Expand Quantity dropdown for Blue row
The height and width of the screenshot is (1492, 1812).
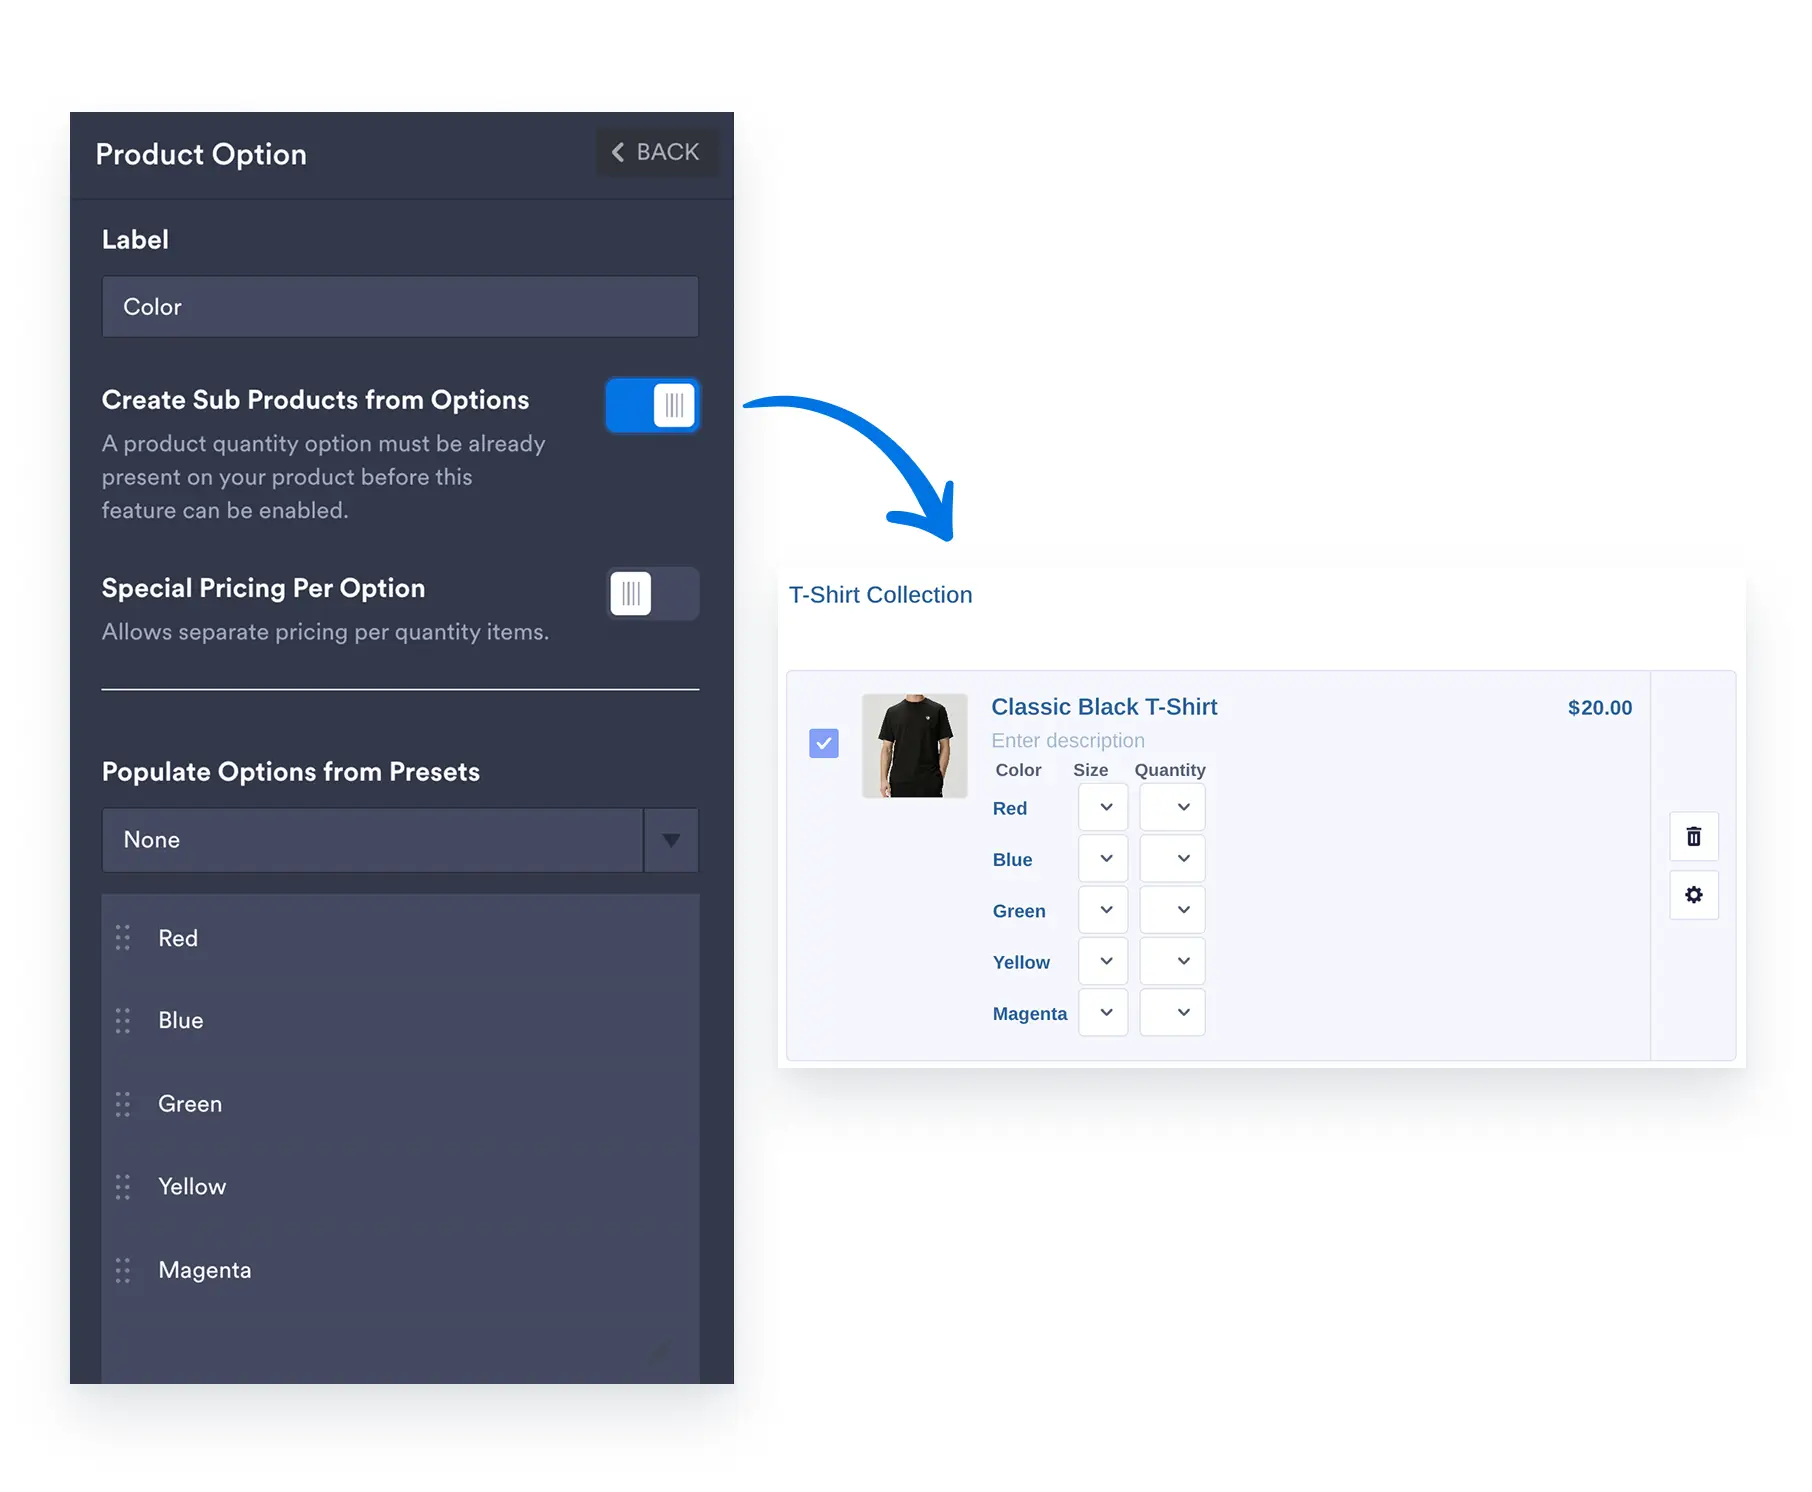(x=1172, y=858)
